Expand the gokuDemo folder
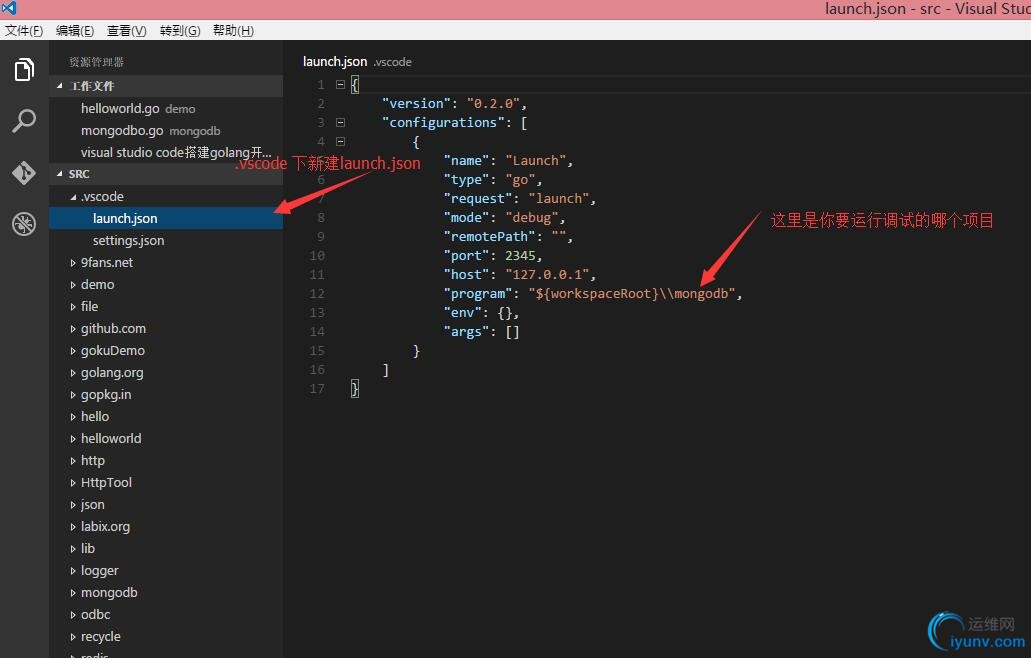The image size is (1031, 658). point(73,351)
